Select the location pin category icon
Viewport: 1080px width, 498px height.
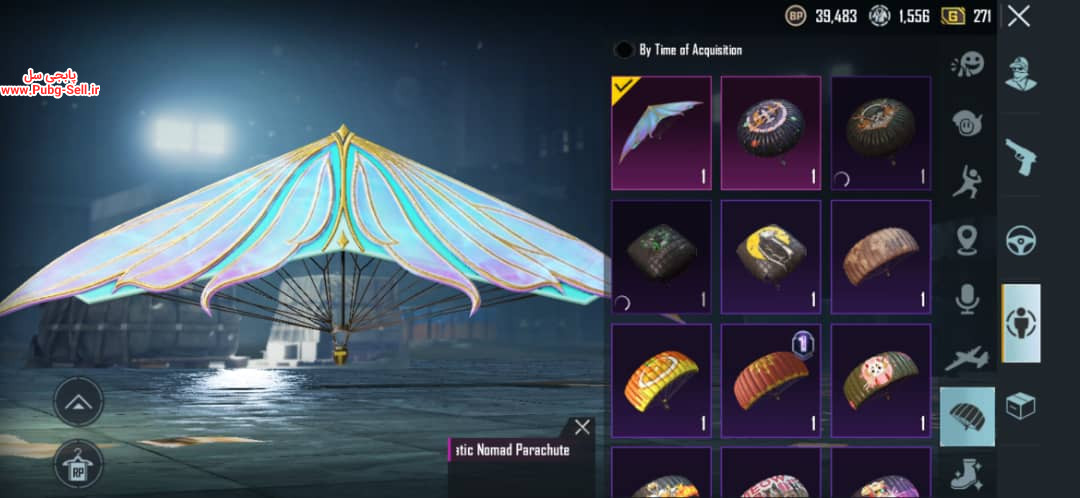pos(968,240)
